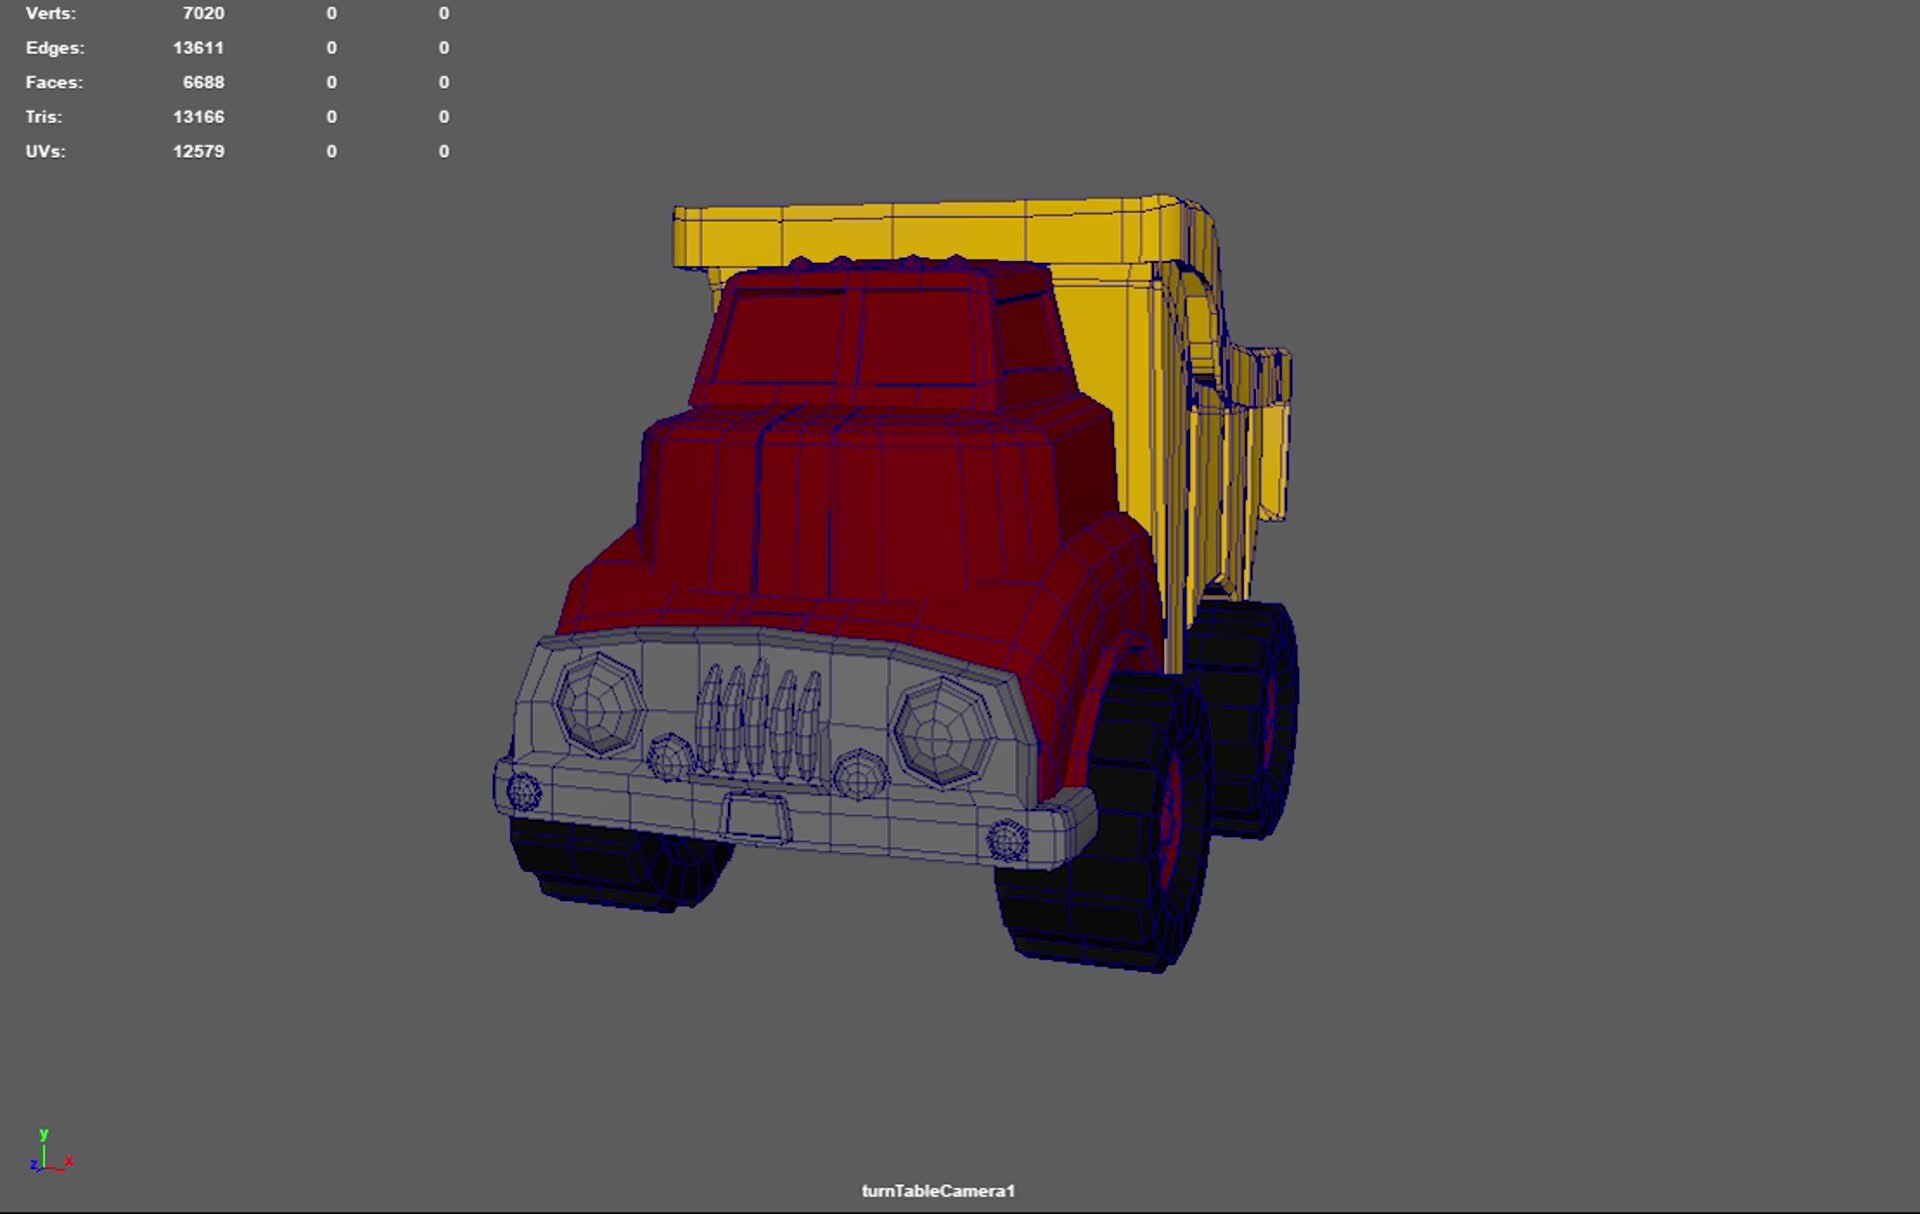Viewport: 1920px width, 1214px height.
Task: Click the Edges label in the heads-up display
Action: (x=55, y=47)
